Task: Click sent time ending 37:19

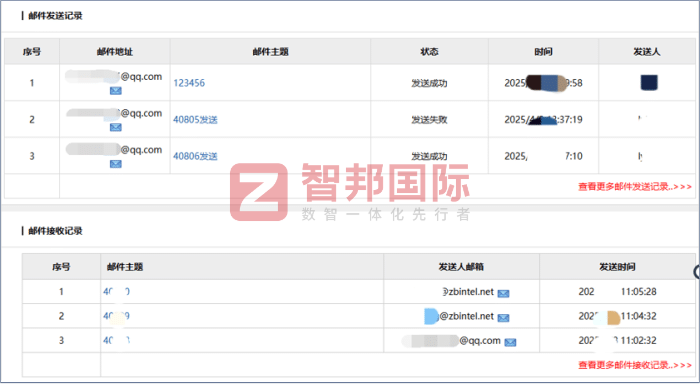Action: (543, 120)
